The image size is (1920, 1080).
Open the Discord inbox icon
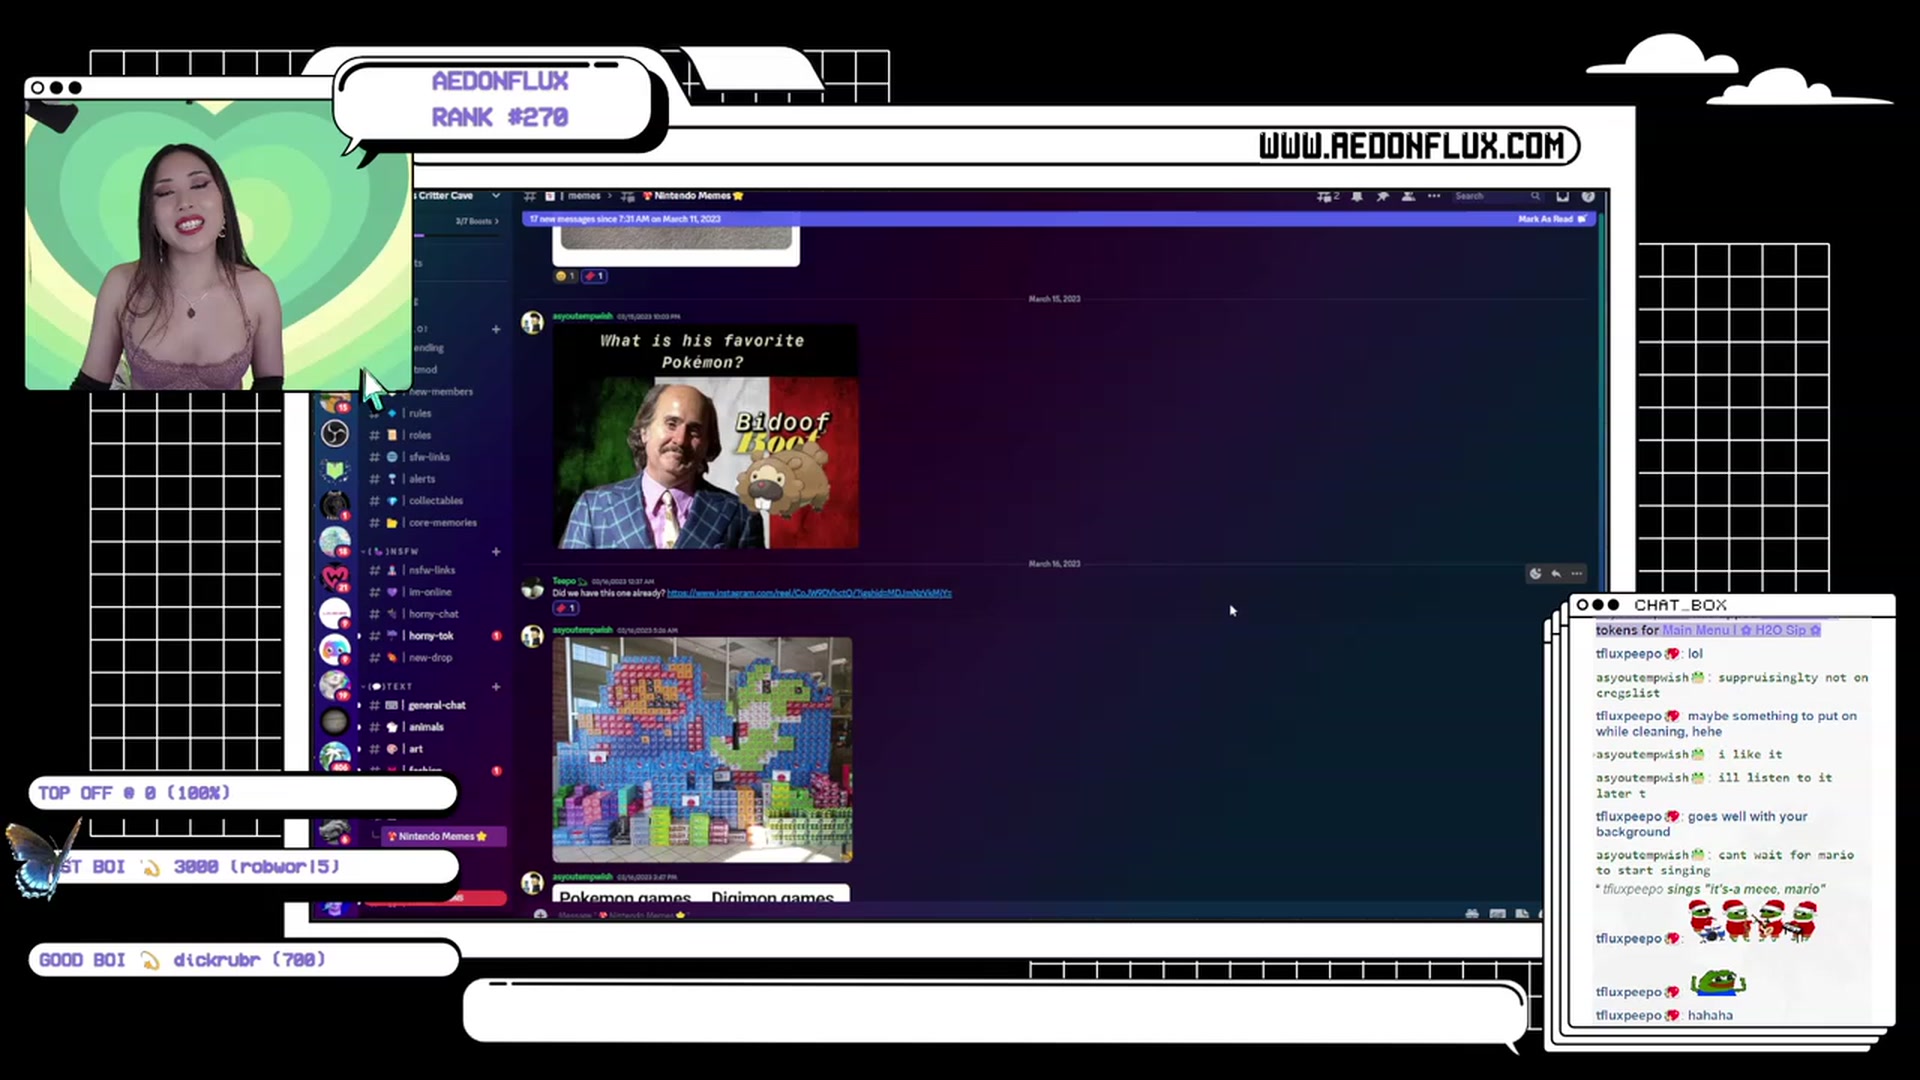point(1562,196)
